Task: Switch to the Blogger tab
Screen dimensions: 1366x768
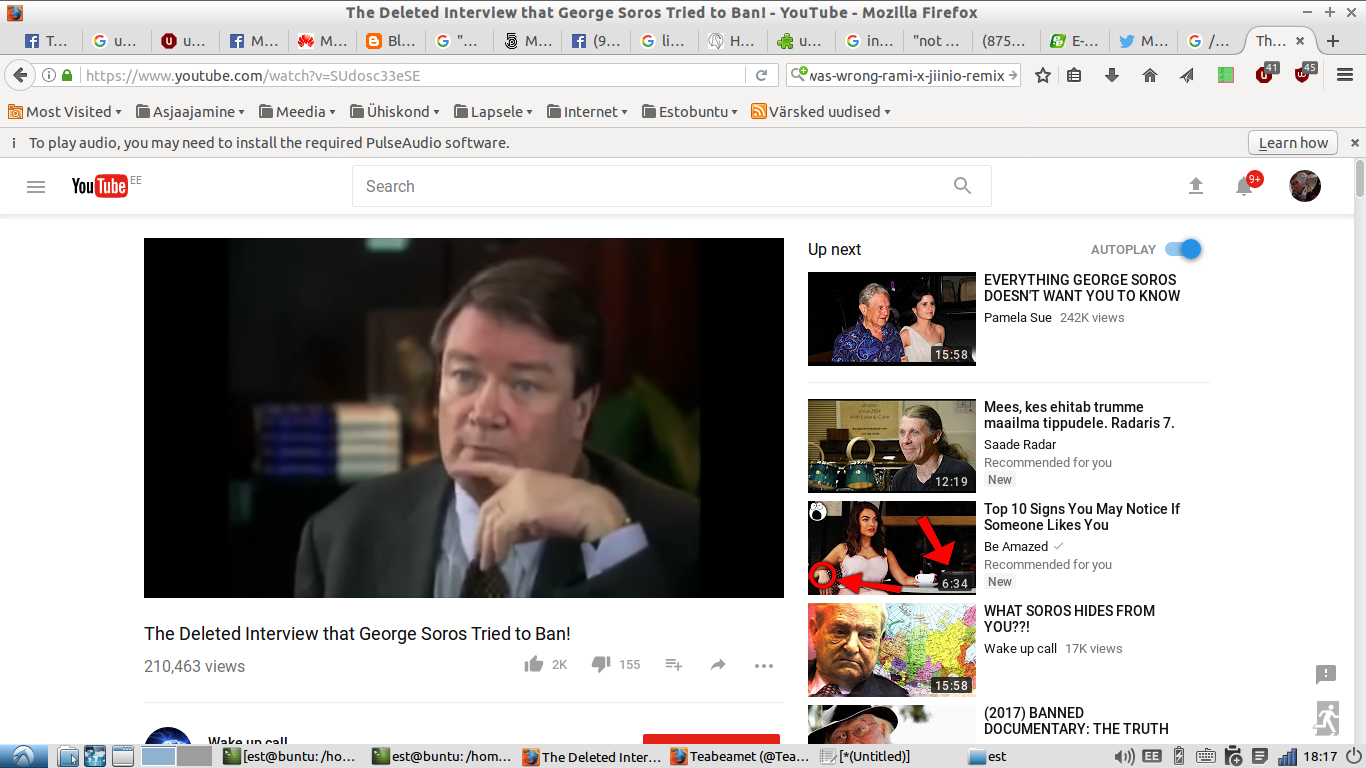Action: tap(390, 41)
